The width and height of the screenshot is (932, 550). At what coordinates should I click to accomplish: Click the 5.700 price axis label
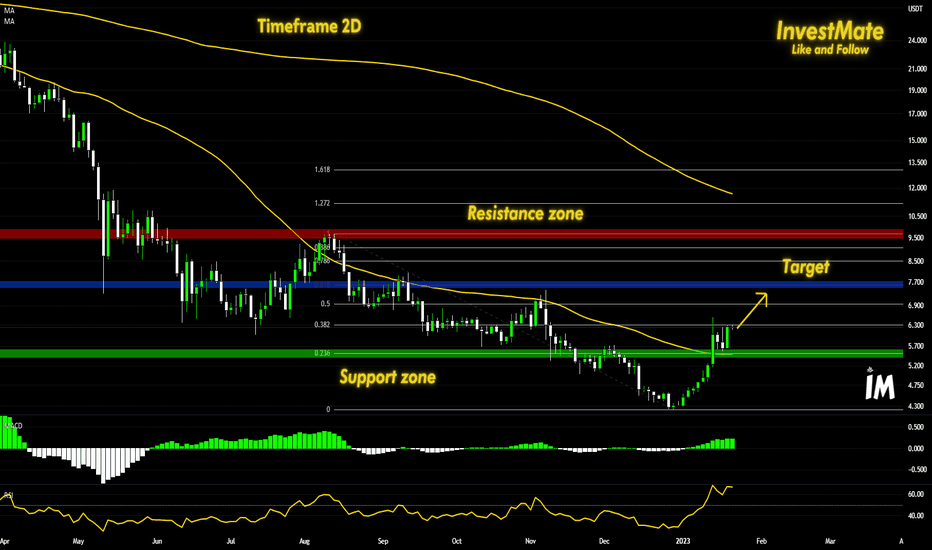916,346
